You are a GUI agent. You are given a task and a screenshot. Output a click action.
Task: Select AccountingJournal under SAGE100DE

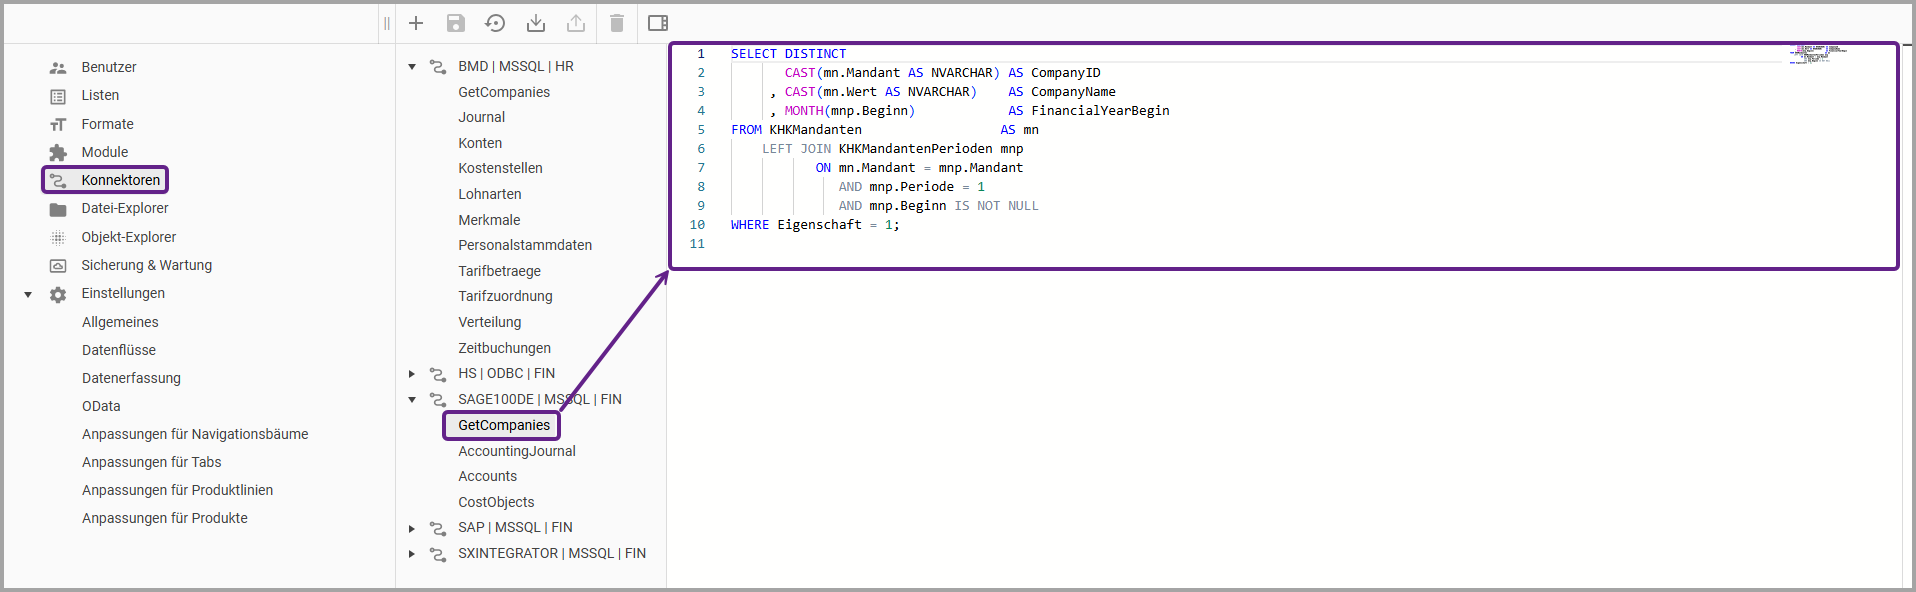tap(517, 451)
